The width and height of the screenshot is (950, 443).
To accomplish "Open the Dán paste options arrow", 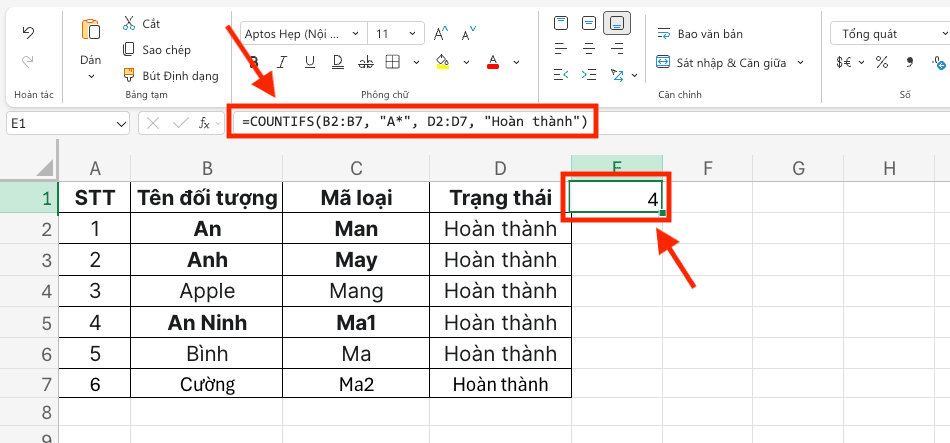I will 91,76.
